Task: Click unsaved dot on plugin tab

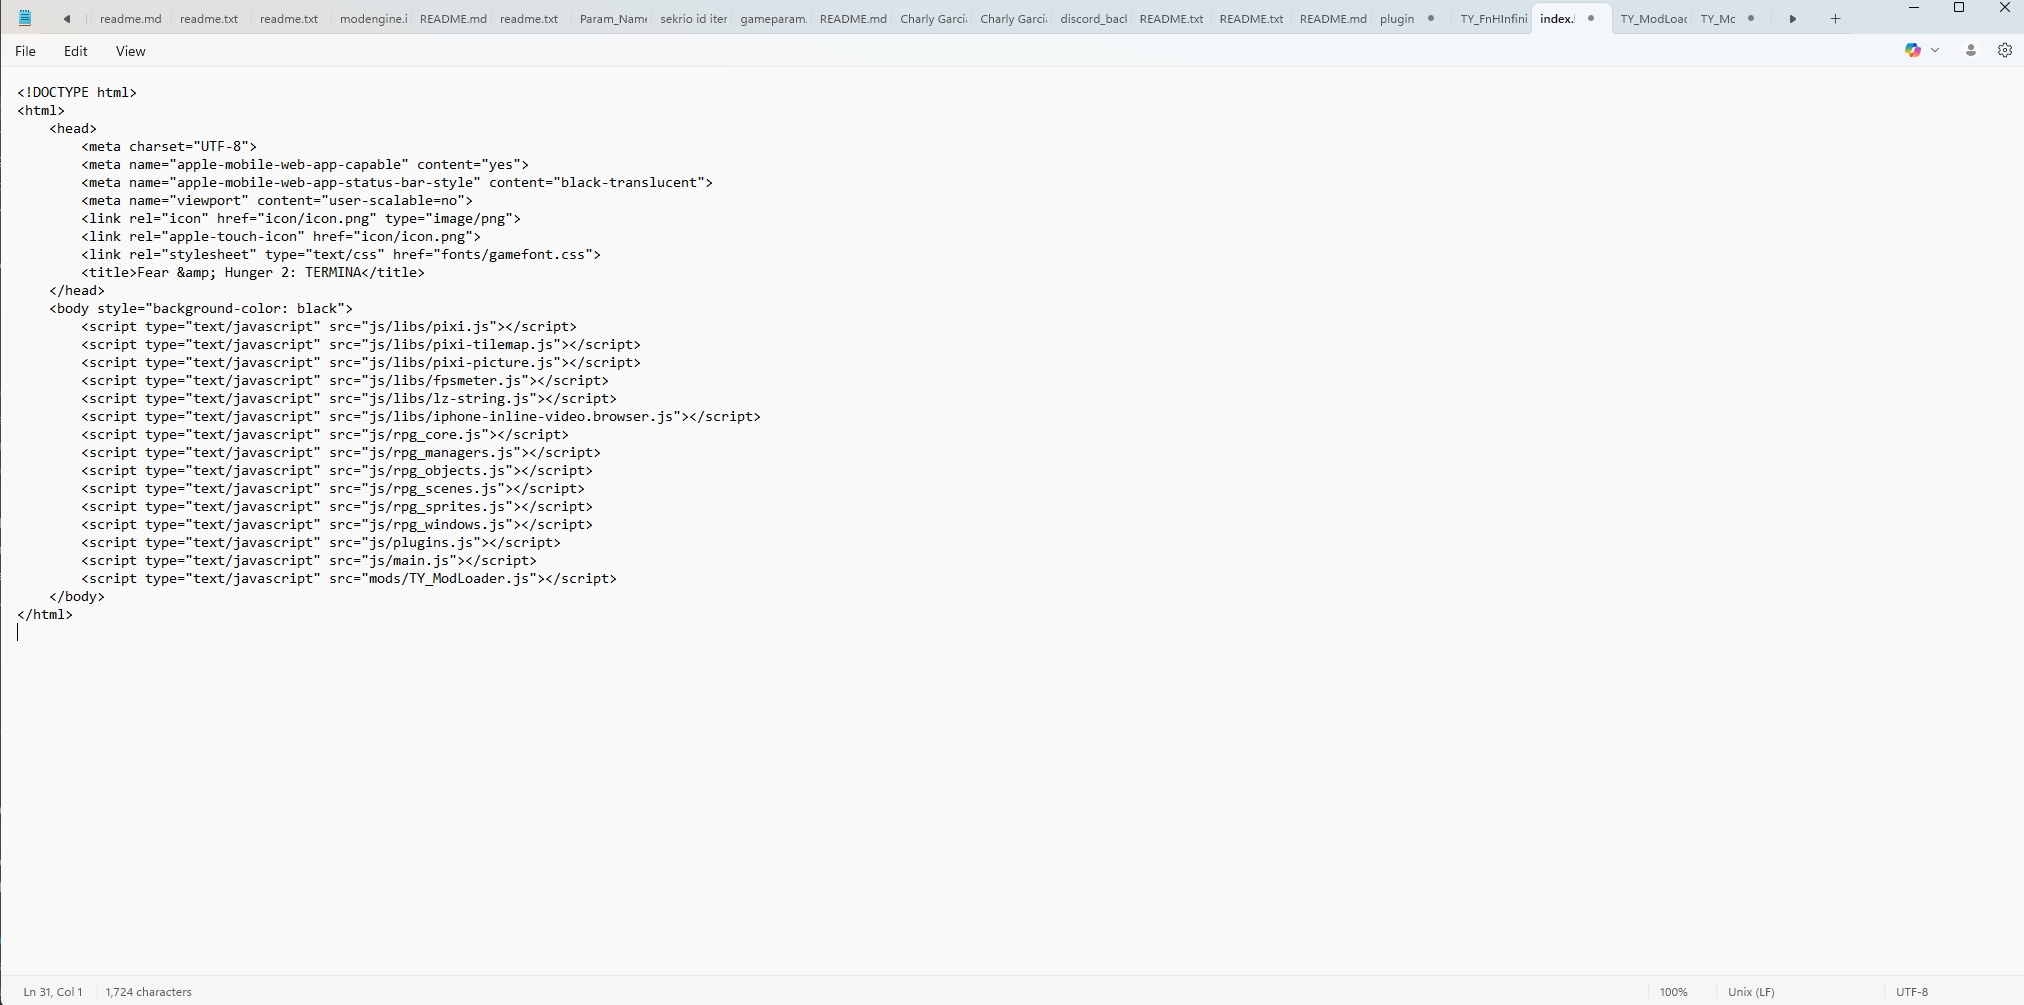Action: click(x=1431, y=18)
